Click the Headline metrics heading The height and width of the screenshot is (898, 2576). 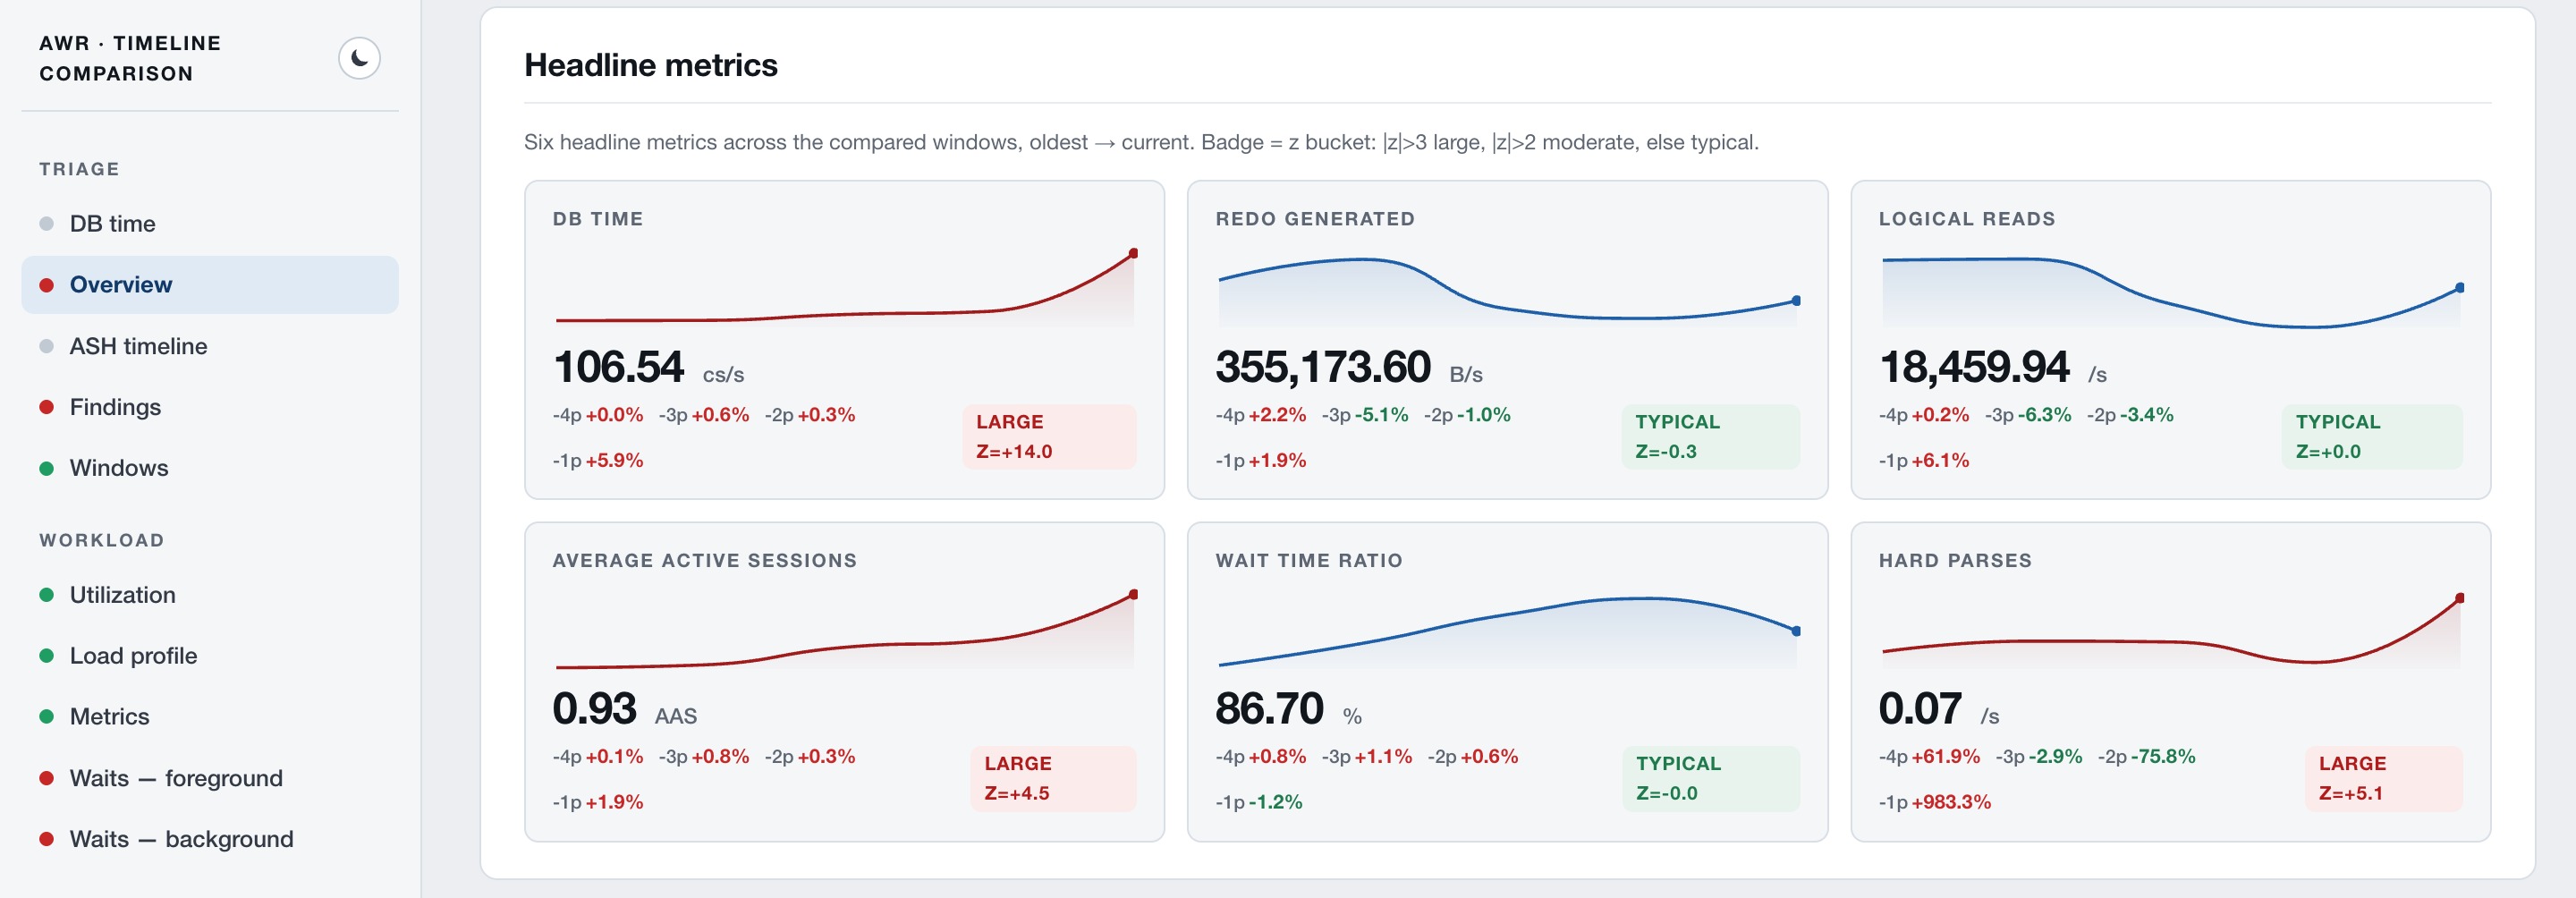click(x=651, y=65)
